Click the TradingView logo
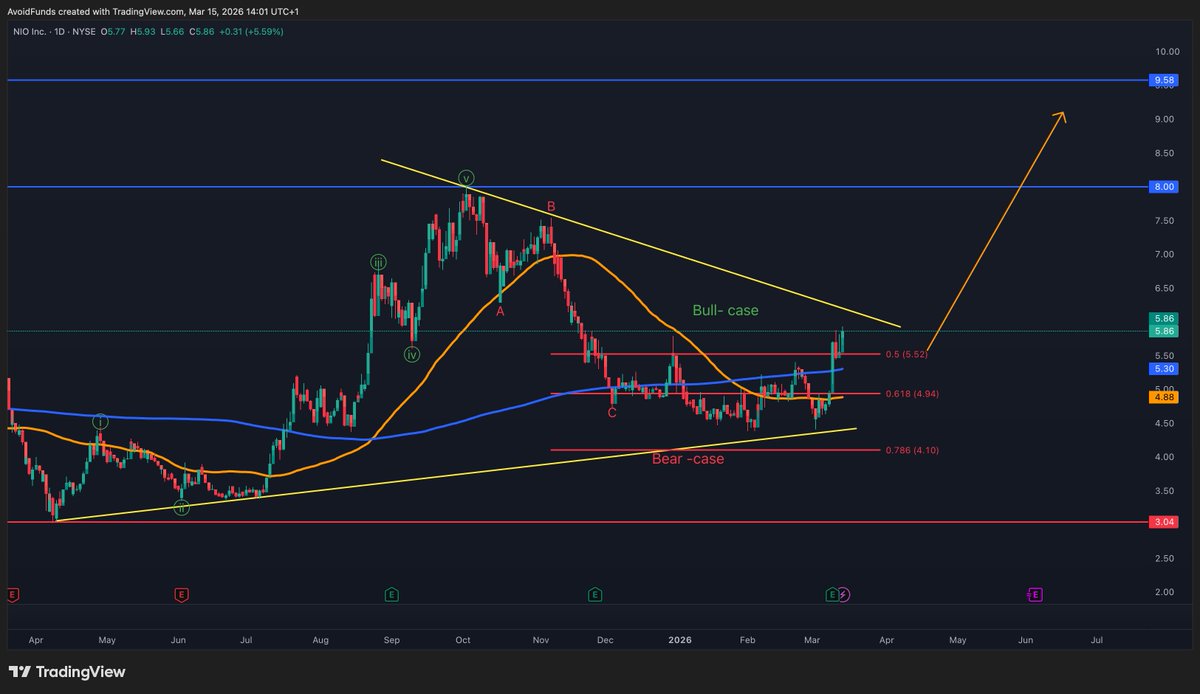Viewport: 1200px width, 694px height. point(67,671)
